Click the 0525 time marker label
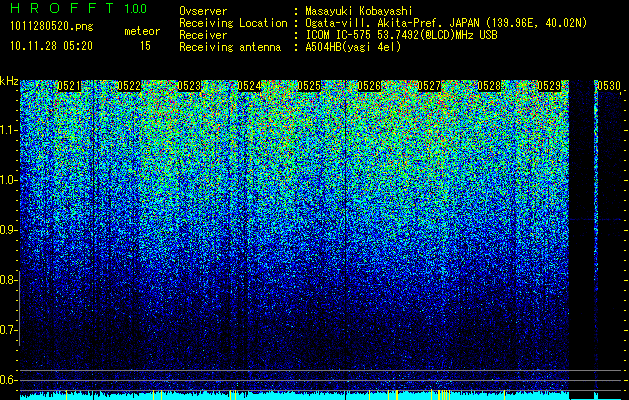Viewport: 629px width, 400px height. [309, 86]
